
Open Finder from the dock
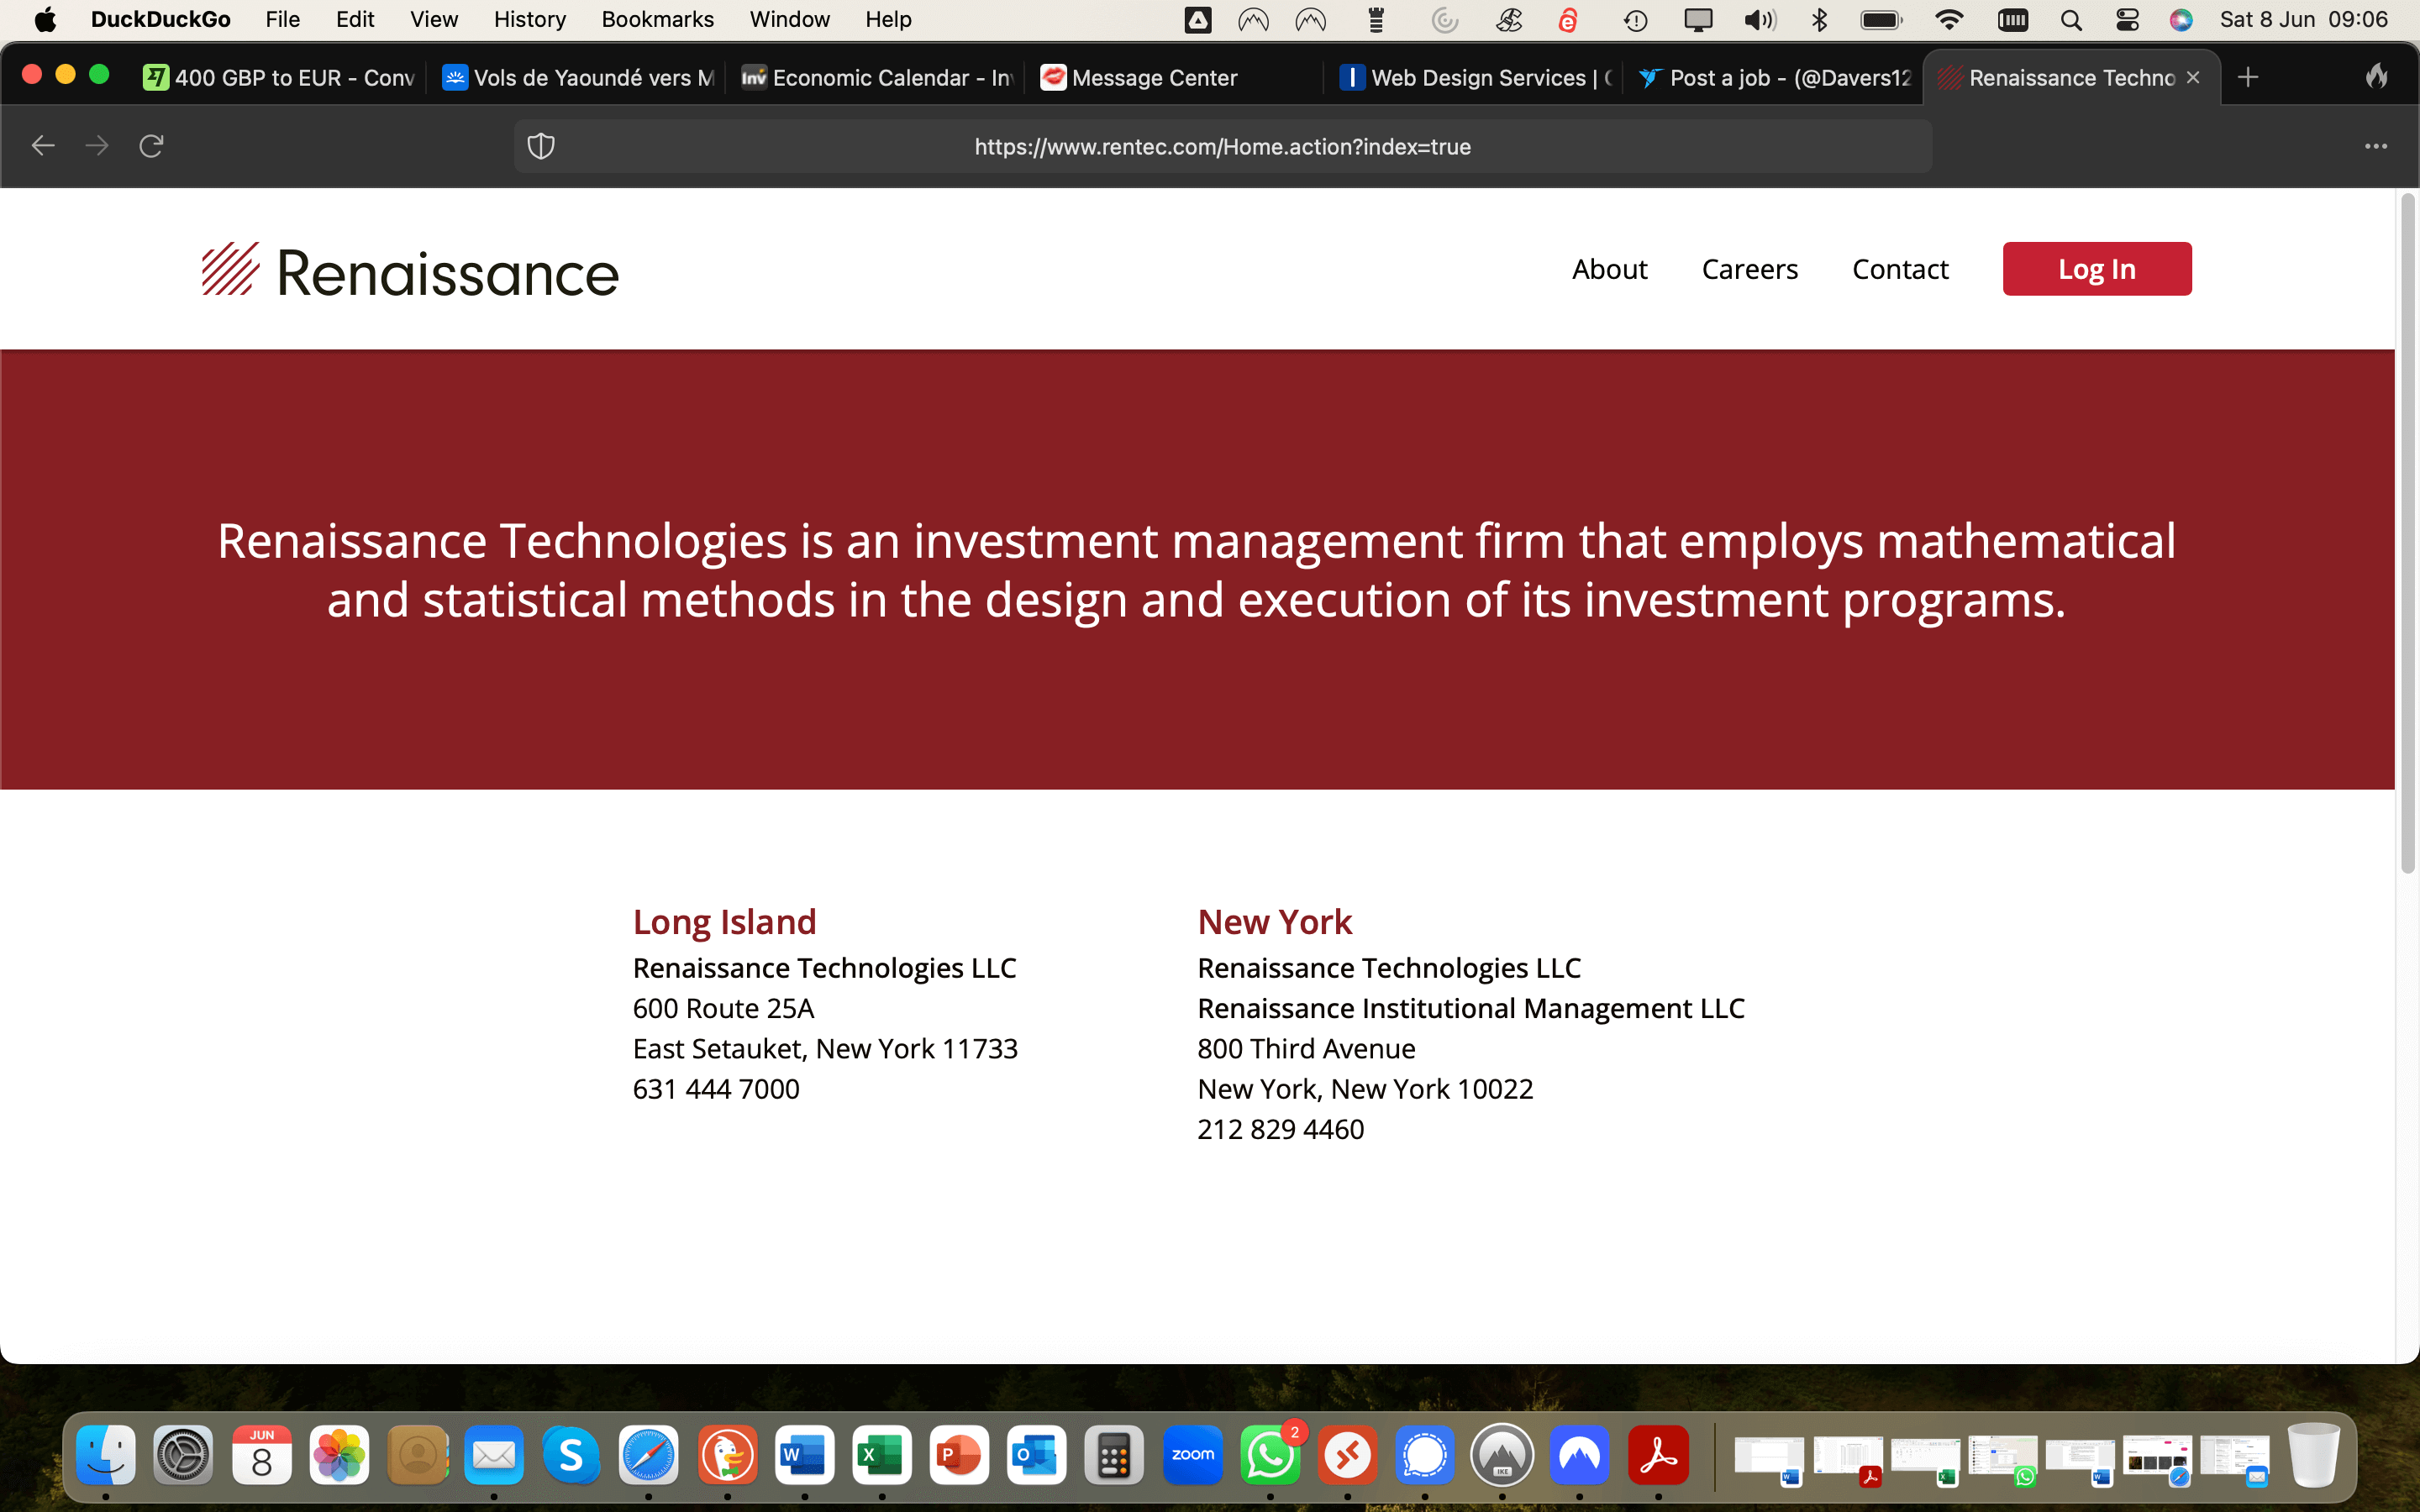[106, 1454]
